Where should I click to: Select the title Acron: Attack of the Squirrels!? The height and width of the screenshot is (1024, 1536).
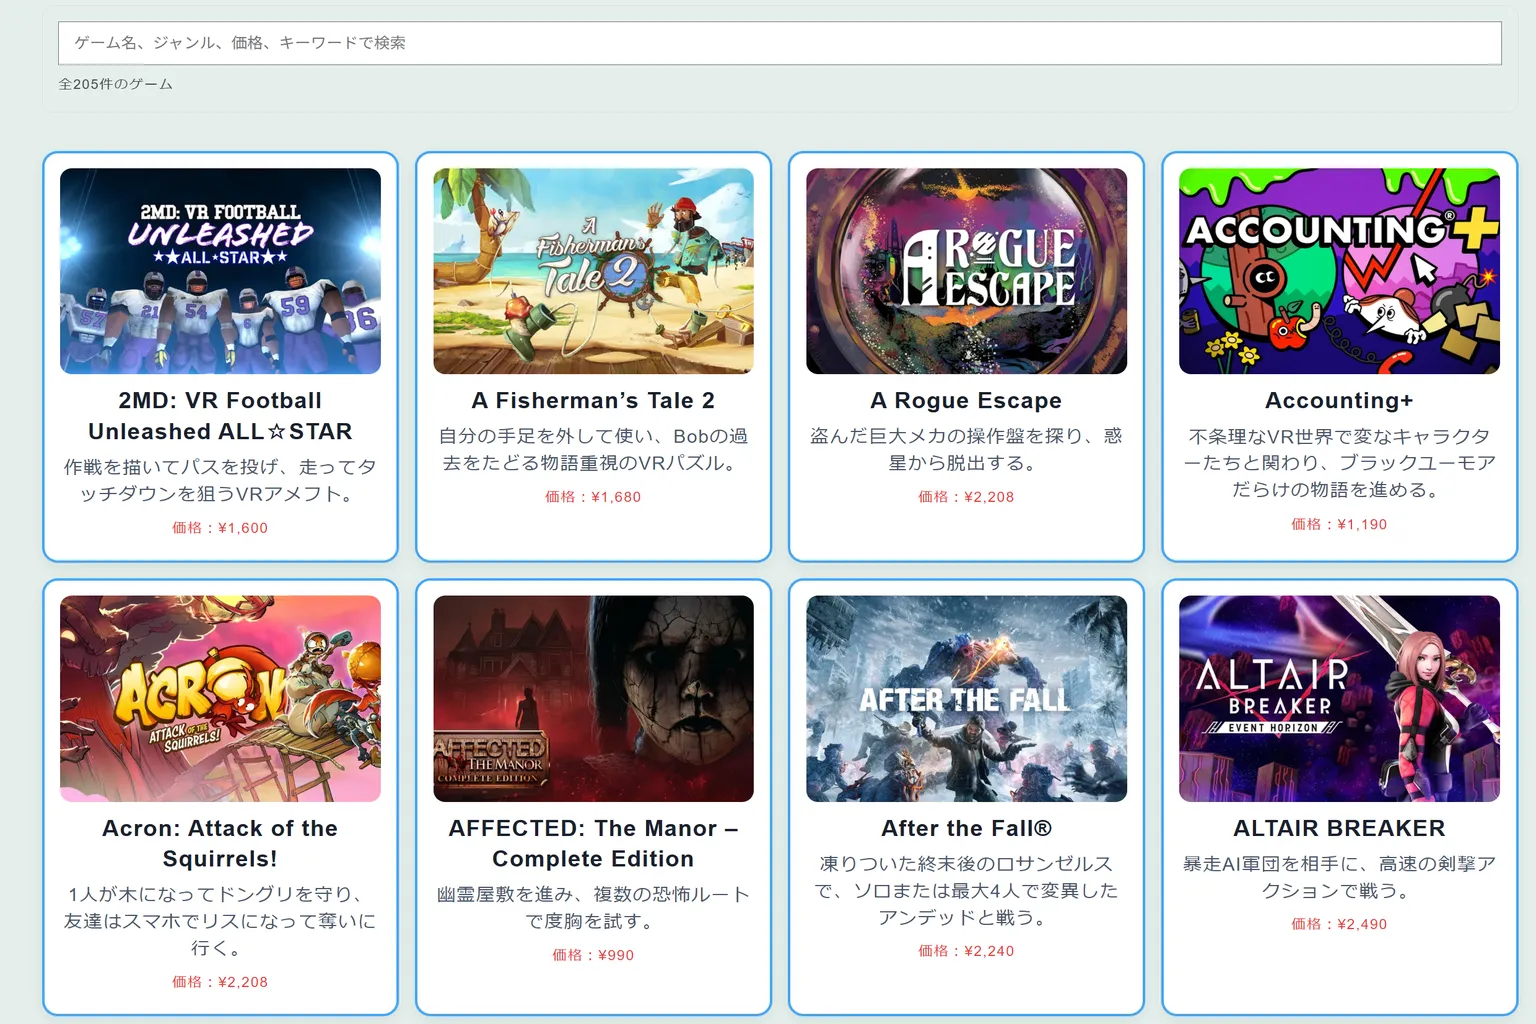[x=220, y=843]
